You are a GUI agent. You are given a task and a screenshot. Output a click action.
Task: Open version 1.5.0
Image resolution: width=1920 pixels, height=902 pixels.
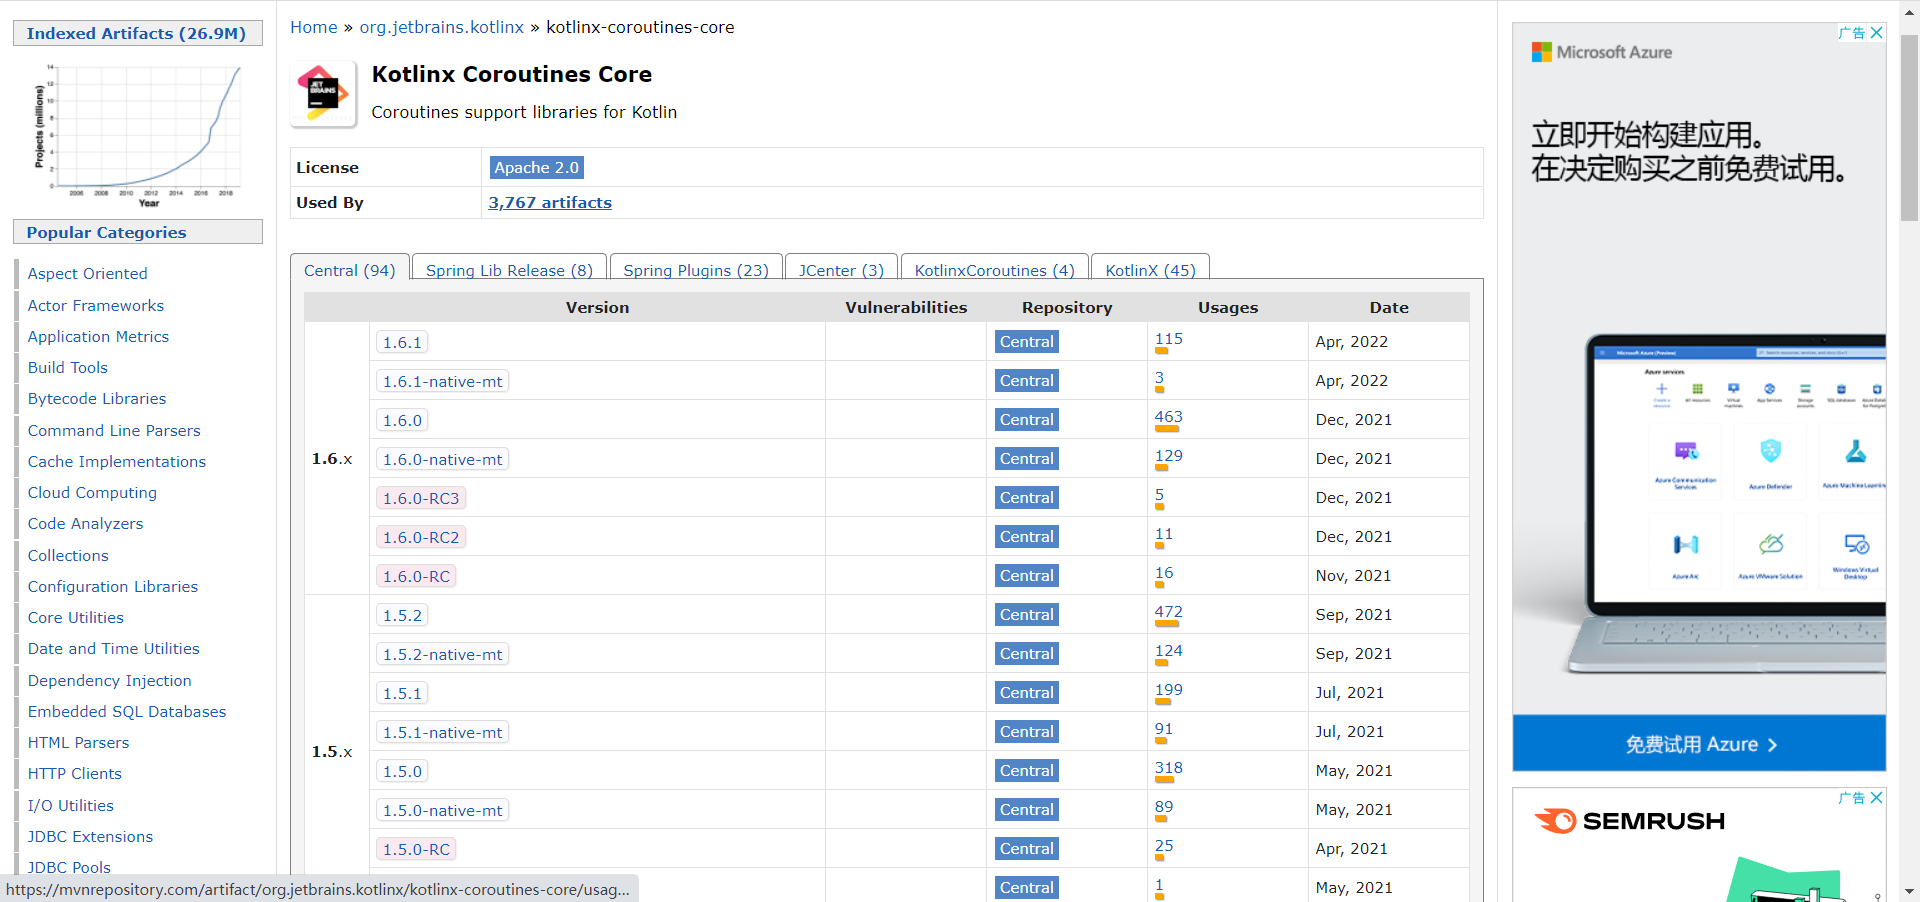click(402, 771)
